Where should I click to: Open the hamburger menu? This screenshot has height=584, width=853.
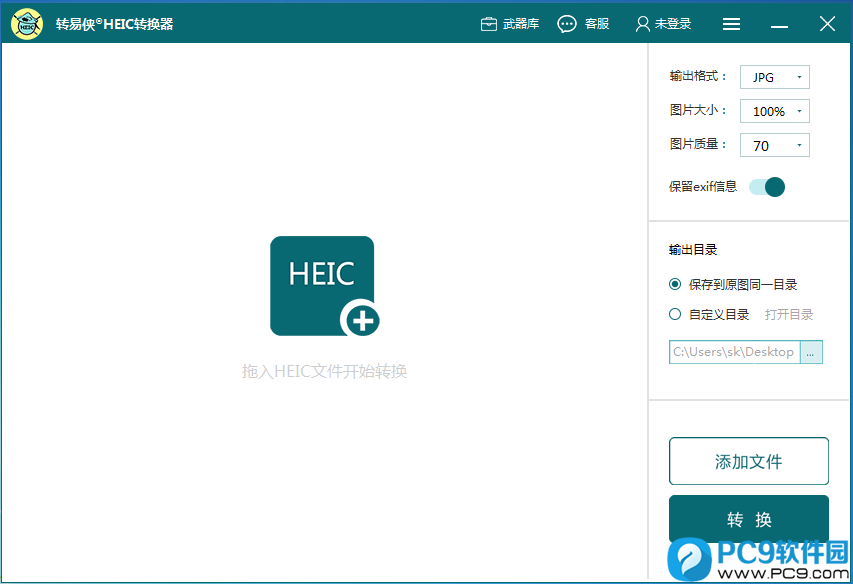pos(731,24)
